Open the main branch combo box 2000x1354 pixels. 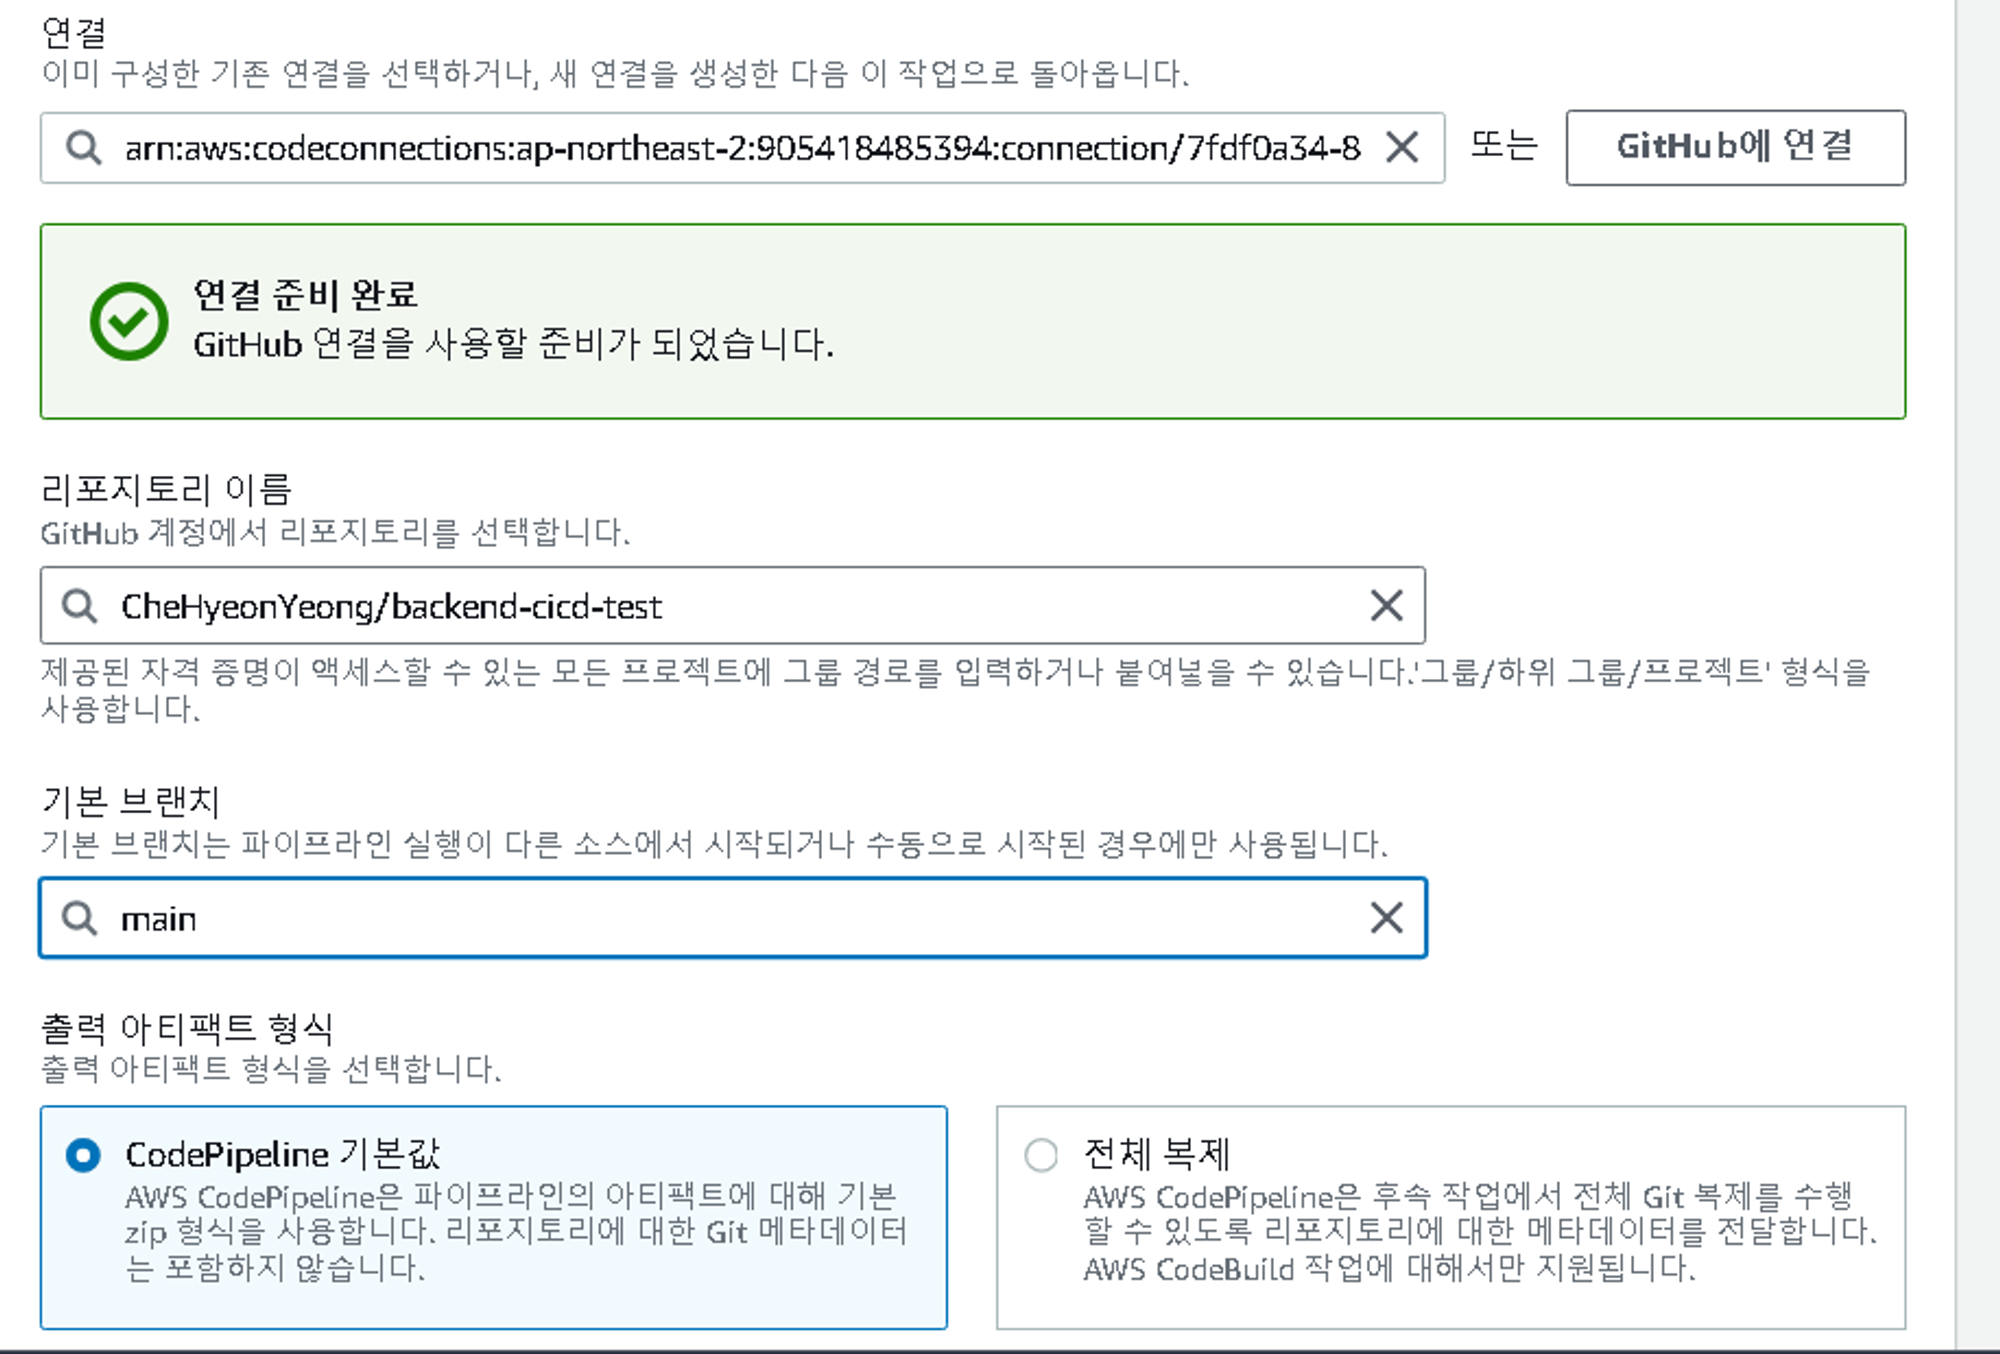(700, 918)
